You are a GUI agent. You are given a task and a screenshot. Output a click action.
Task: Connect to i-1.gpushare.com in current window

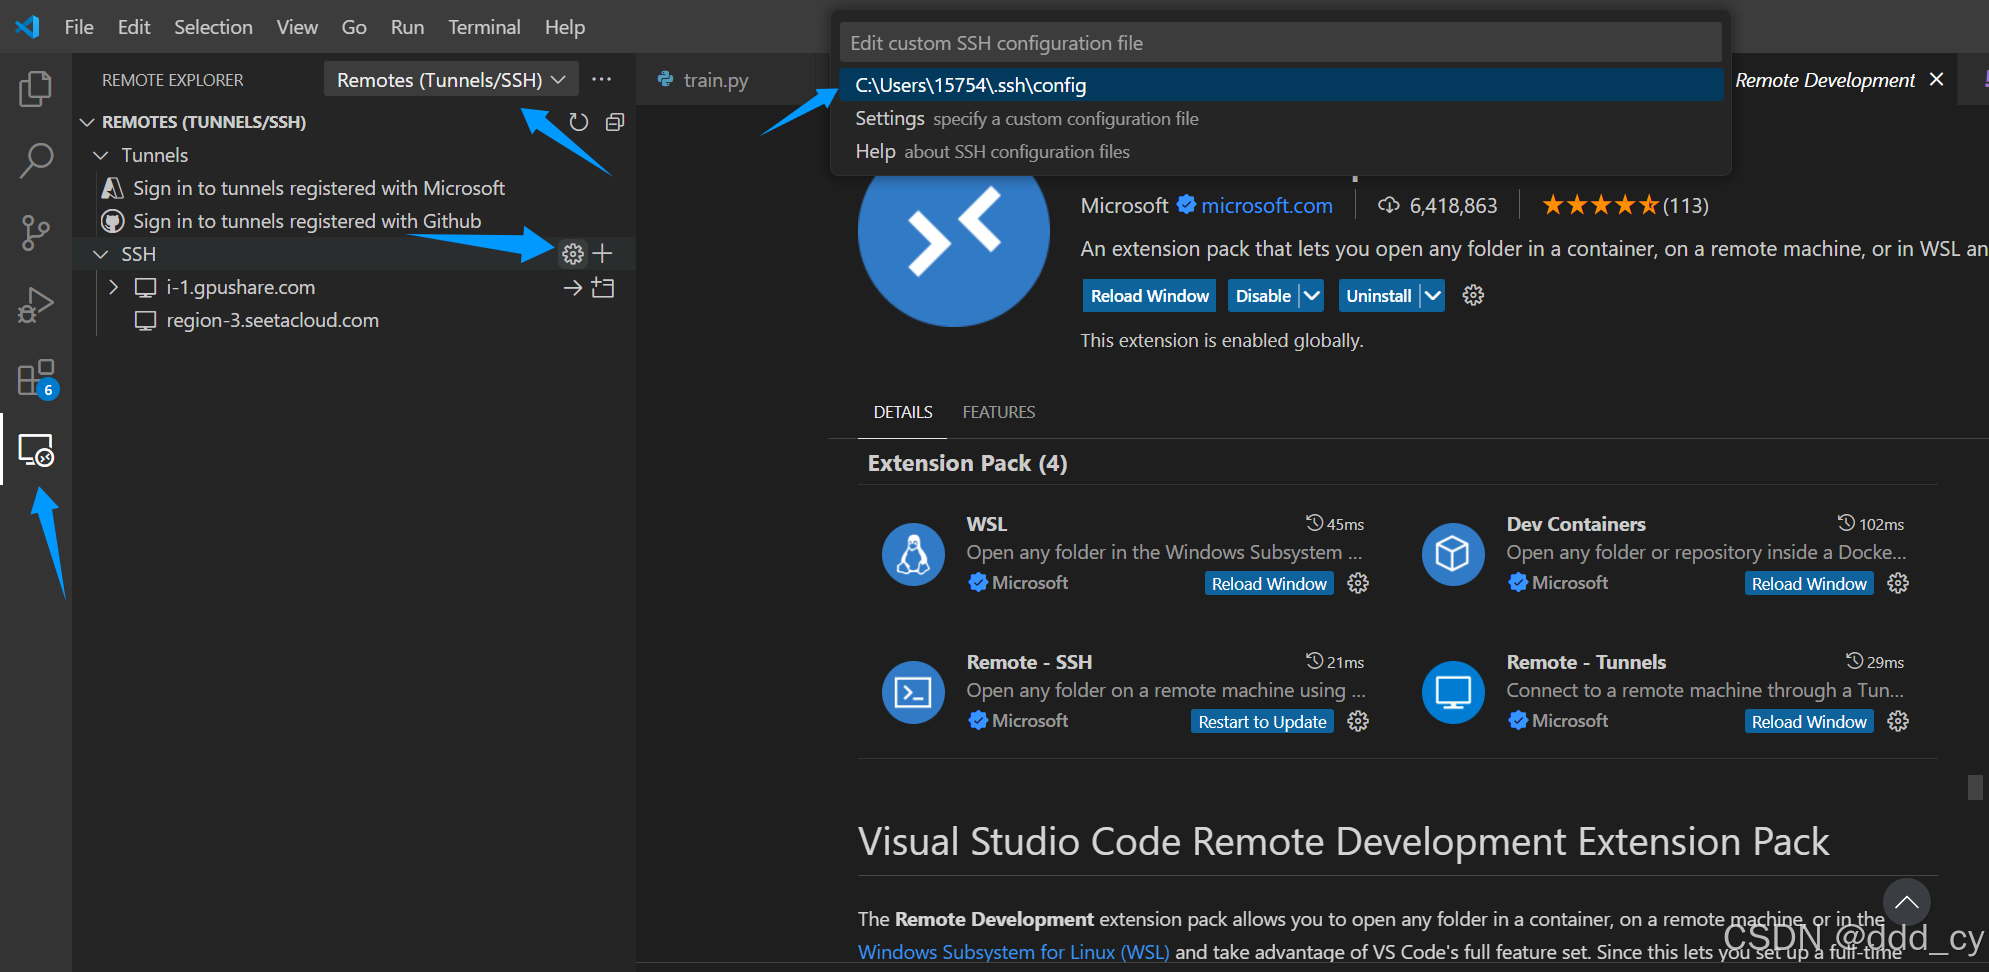pos(572,288)
